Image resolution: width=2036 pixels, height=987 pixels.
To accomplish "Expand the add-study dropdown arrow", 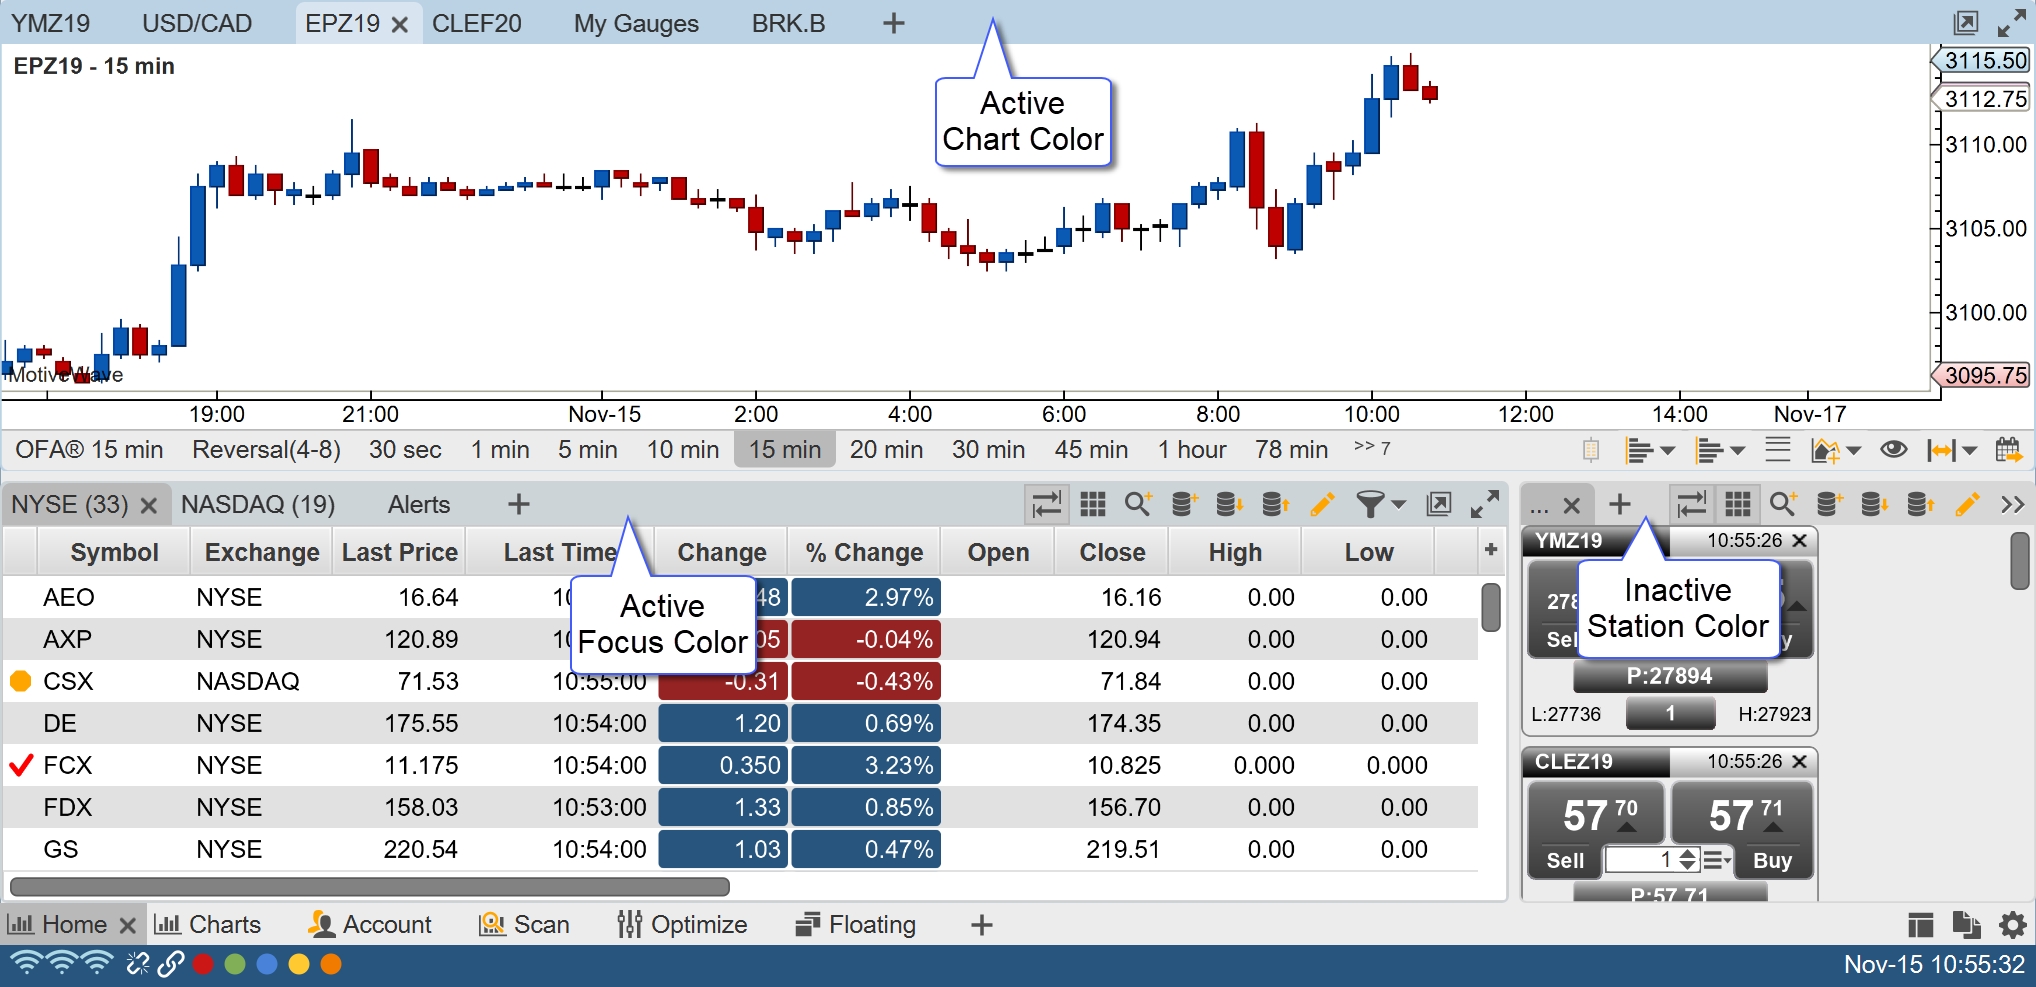I will point(1853,451).
